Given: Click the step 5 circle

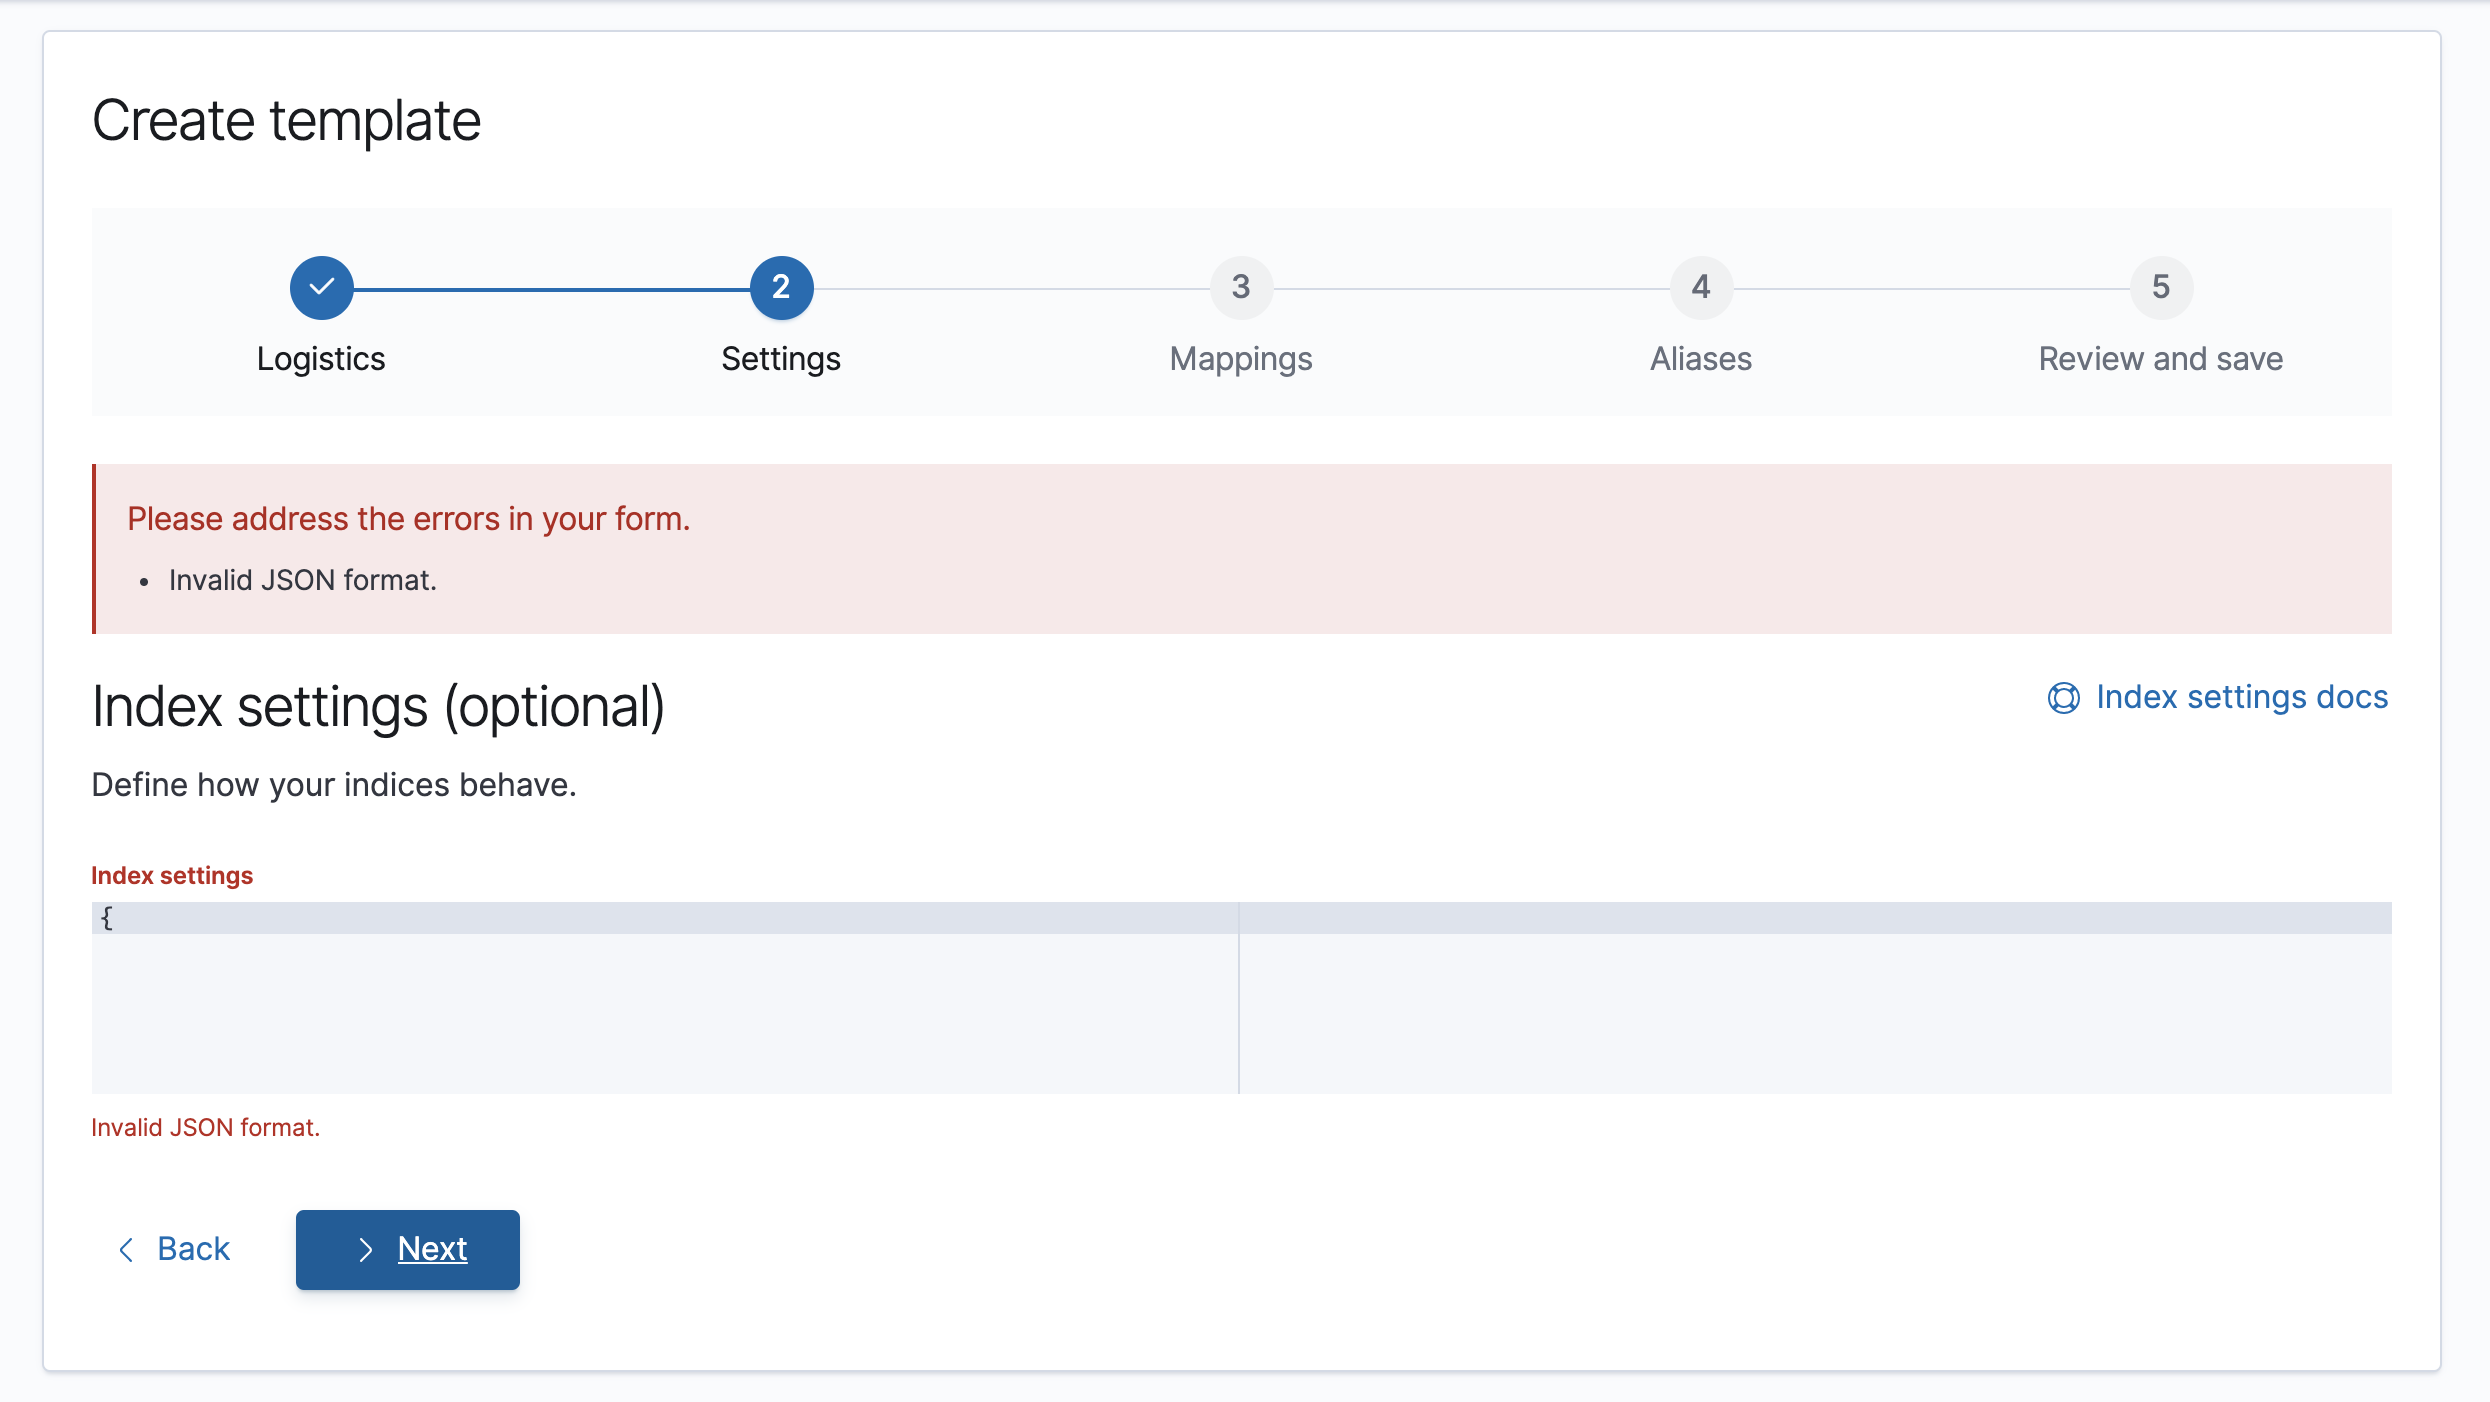Looking at the screenshot, I should pos(2161,288).
